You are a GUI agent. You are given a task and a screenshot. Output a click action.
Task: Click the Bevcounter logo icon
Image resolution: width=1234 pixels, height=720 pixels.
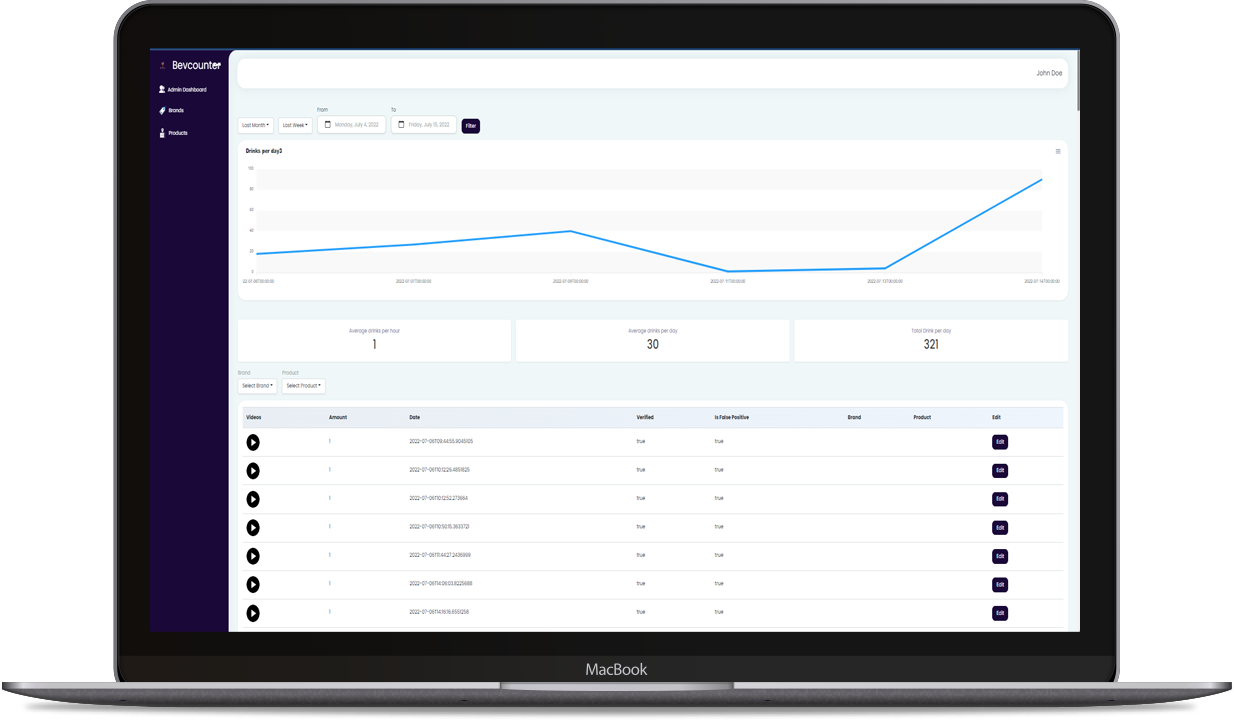pyautogui.click(x=163, y=66)
